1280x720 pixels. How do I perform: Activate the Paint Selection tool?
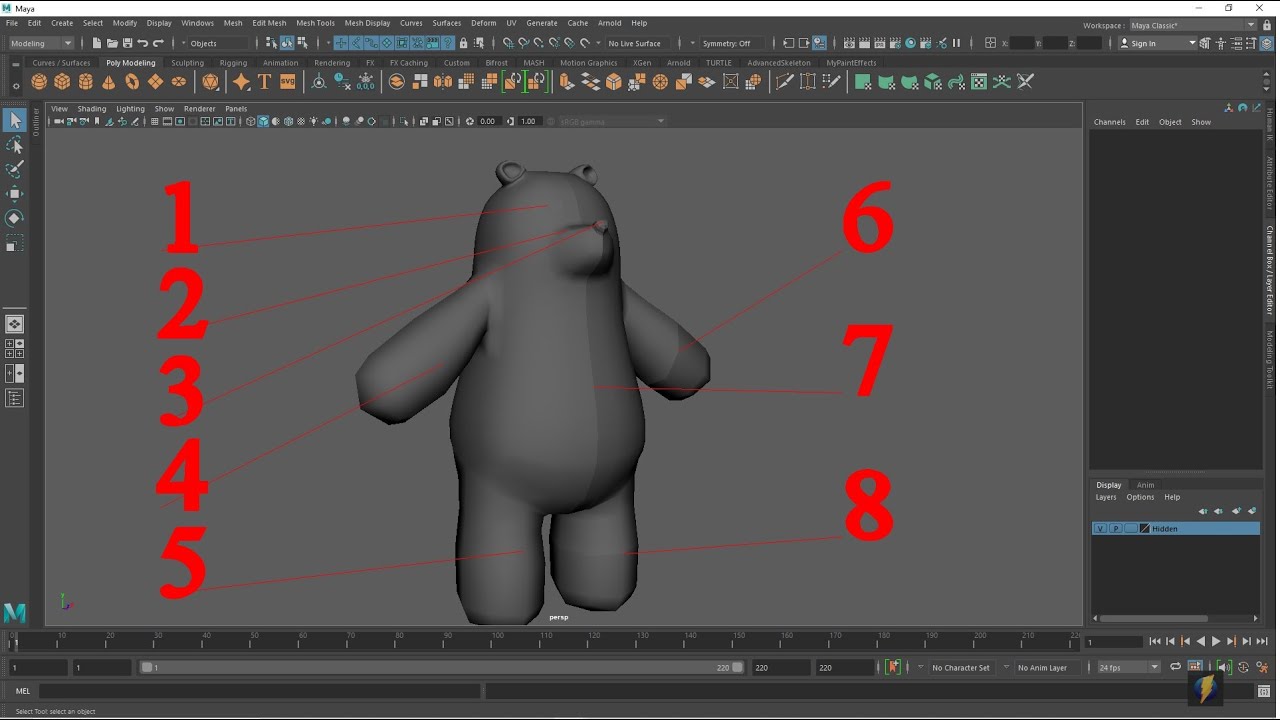(14, 170)
